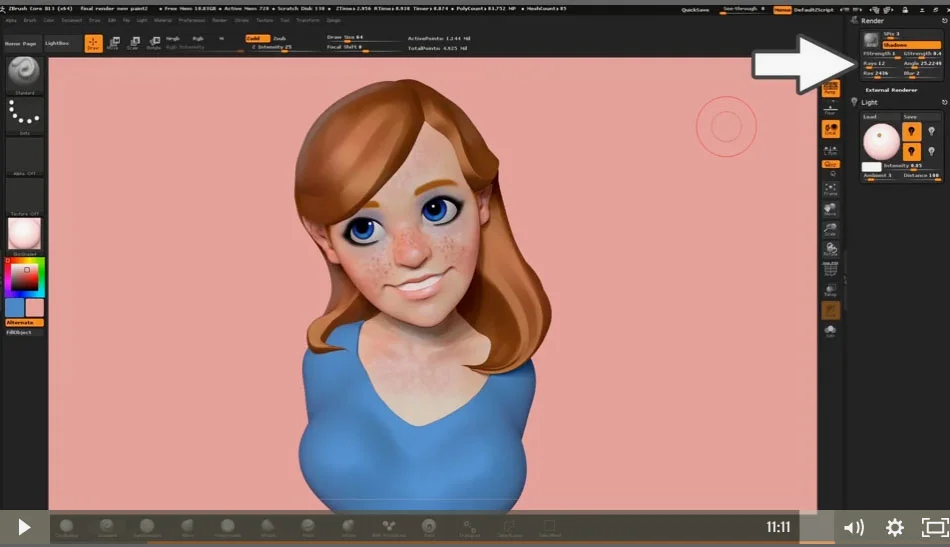Toggle the Persp perspective button
This screenshot has height=547, width=950.
point(831,88)
